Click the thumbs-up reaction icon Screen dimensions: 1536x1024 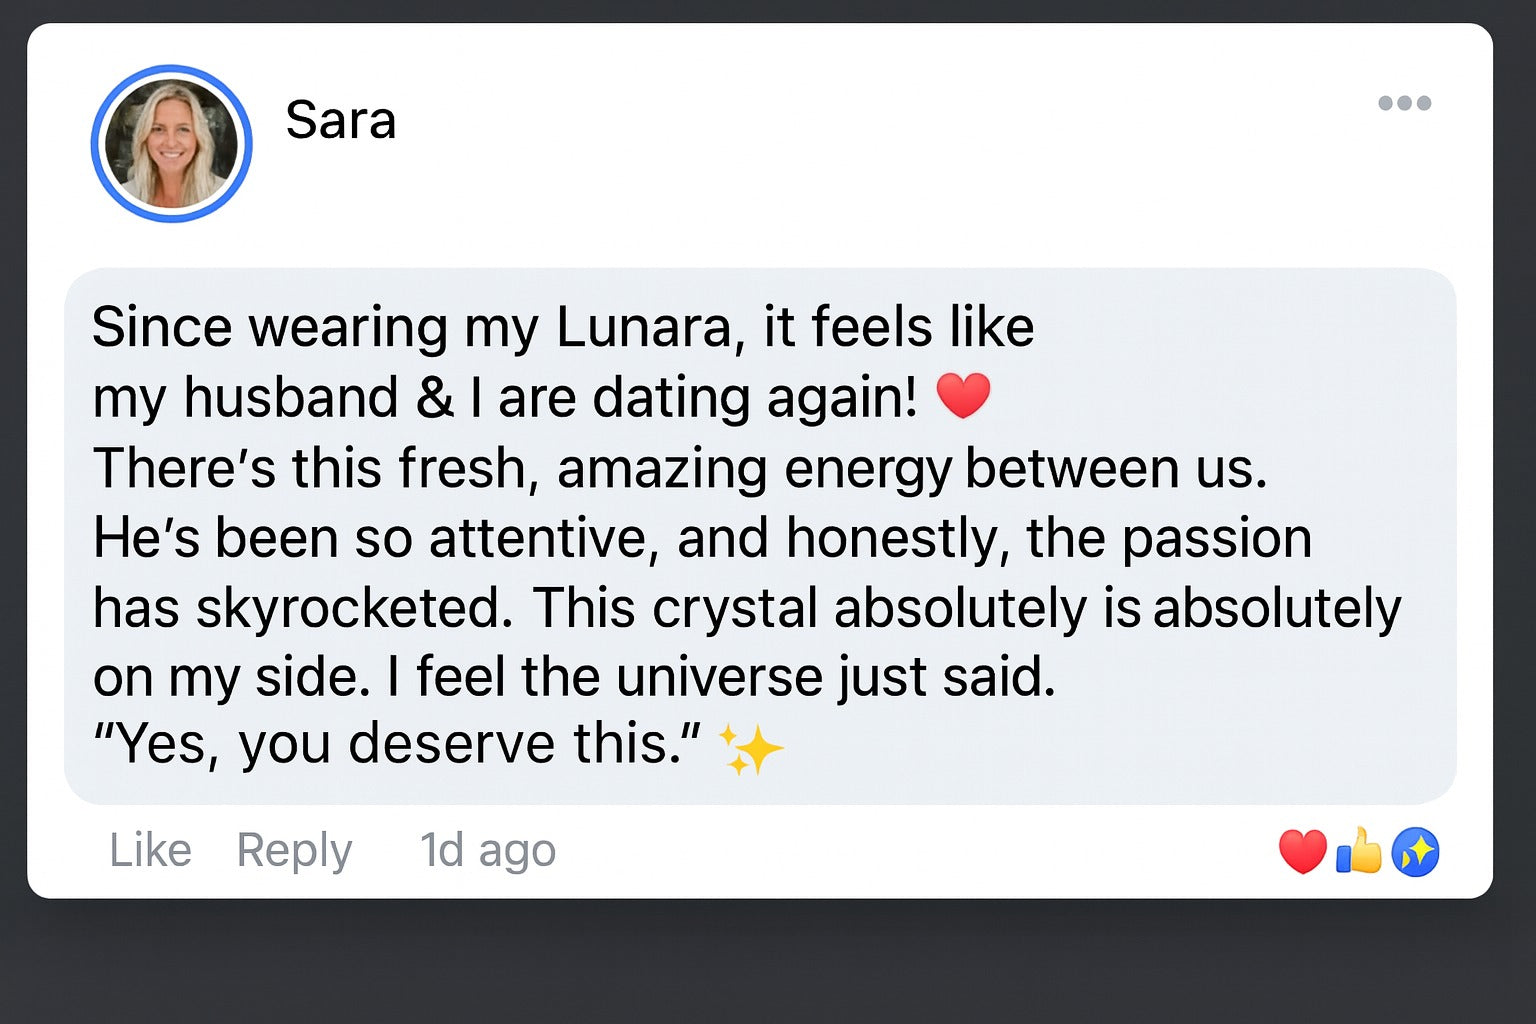(x=1359, y=851)
